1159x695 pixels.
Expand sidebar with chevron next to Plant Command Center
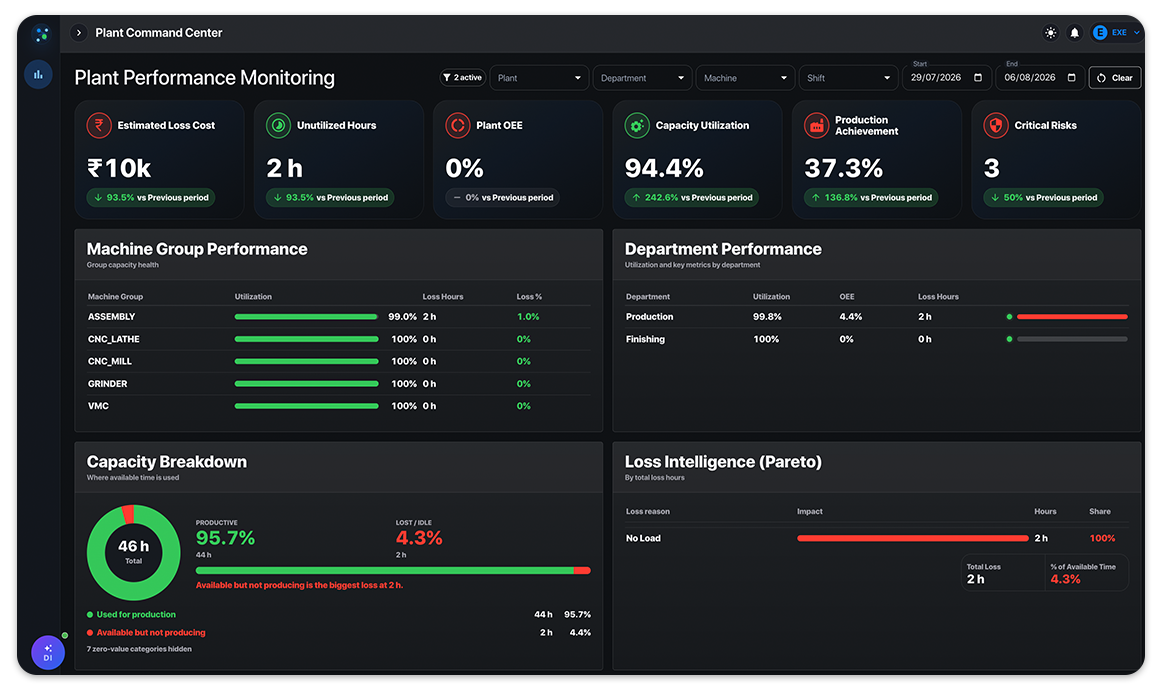coord(78,33)
